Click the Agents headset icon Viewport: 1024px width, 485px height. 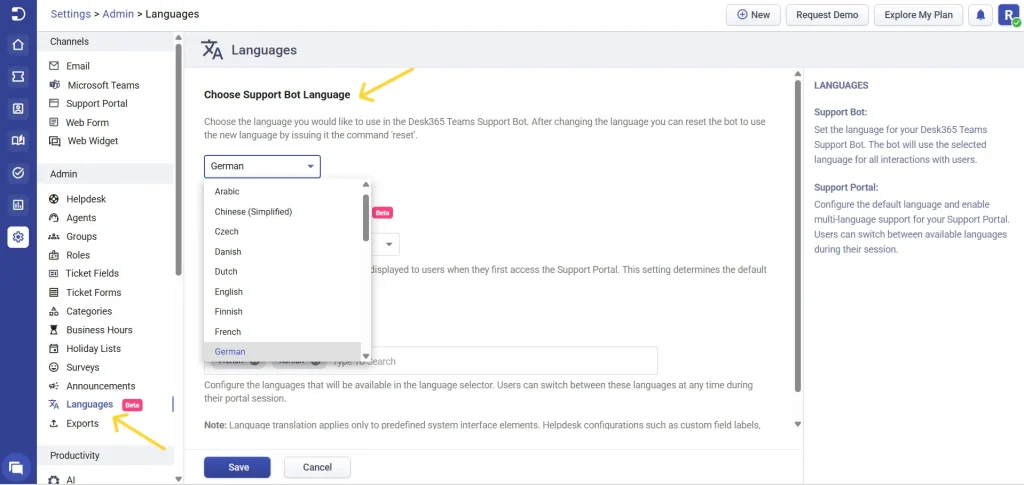(x=54, y=217)
